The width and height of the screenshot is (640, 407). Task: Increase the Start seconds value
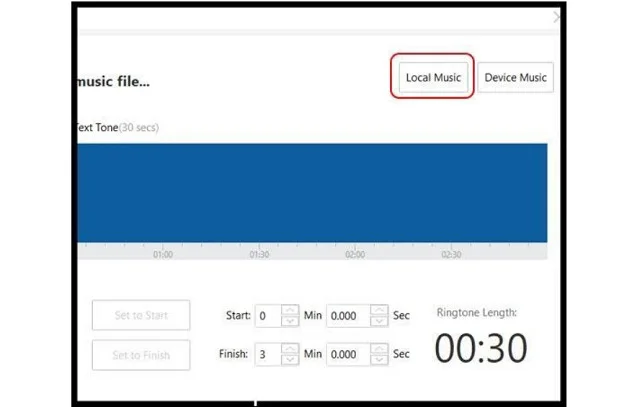(x=379, y=310)
